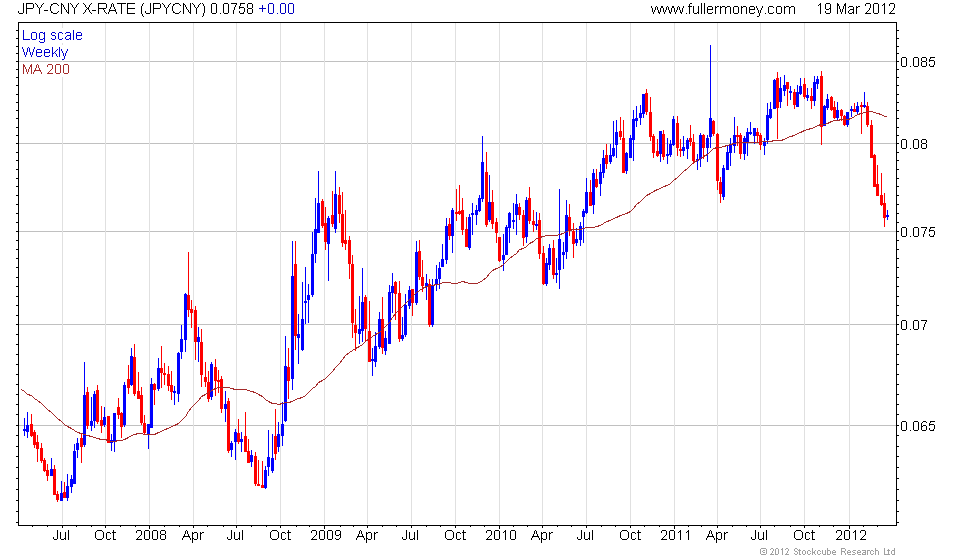
Task: Click the 0.07 price axis label
Action: click(914, 325)
